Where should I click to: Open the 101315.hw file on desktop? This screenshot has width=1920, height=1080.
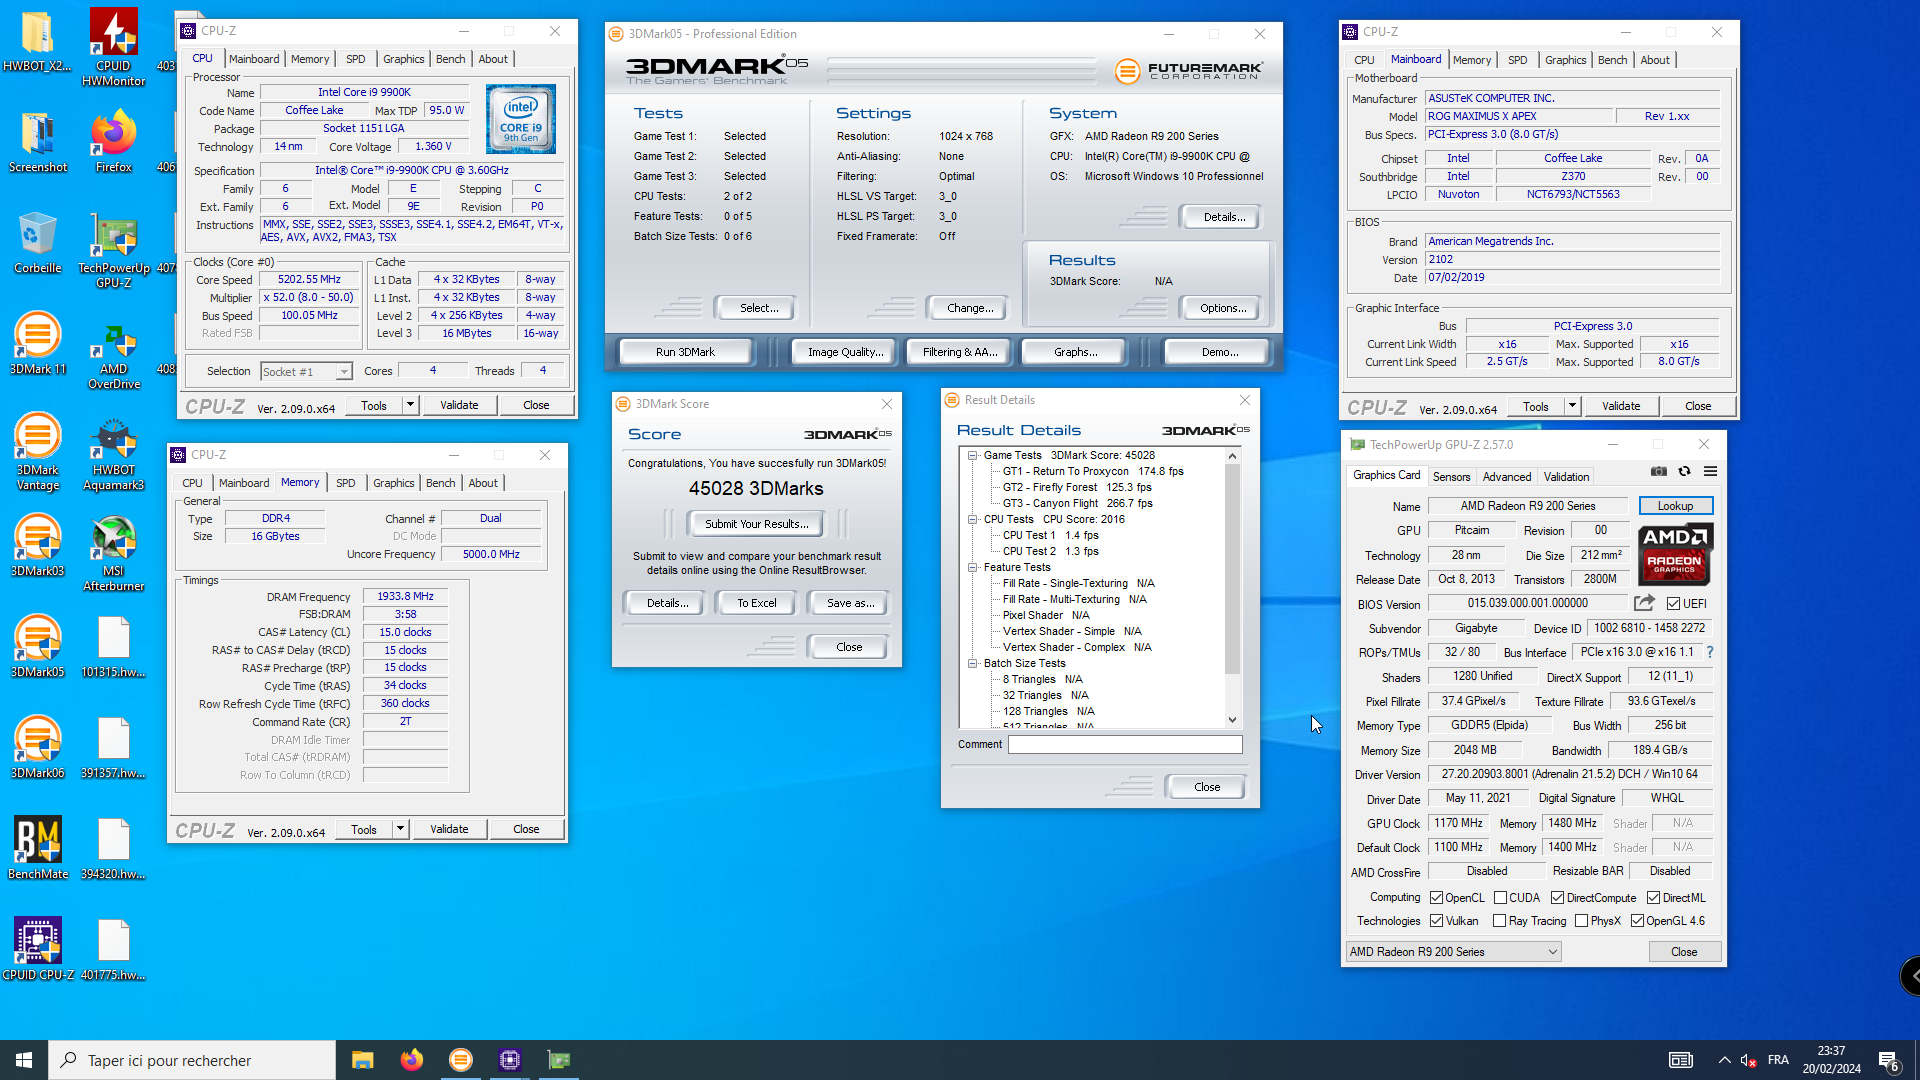[x=114, y=647]
